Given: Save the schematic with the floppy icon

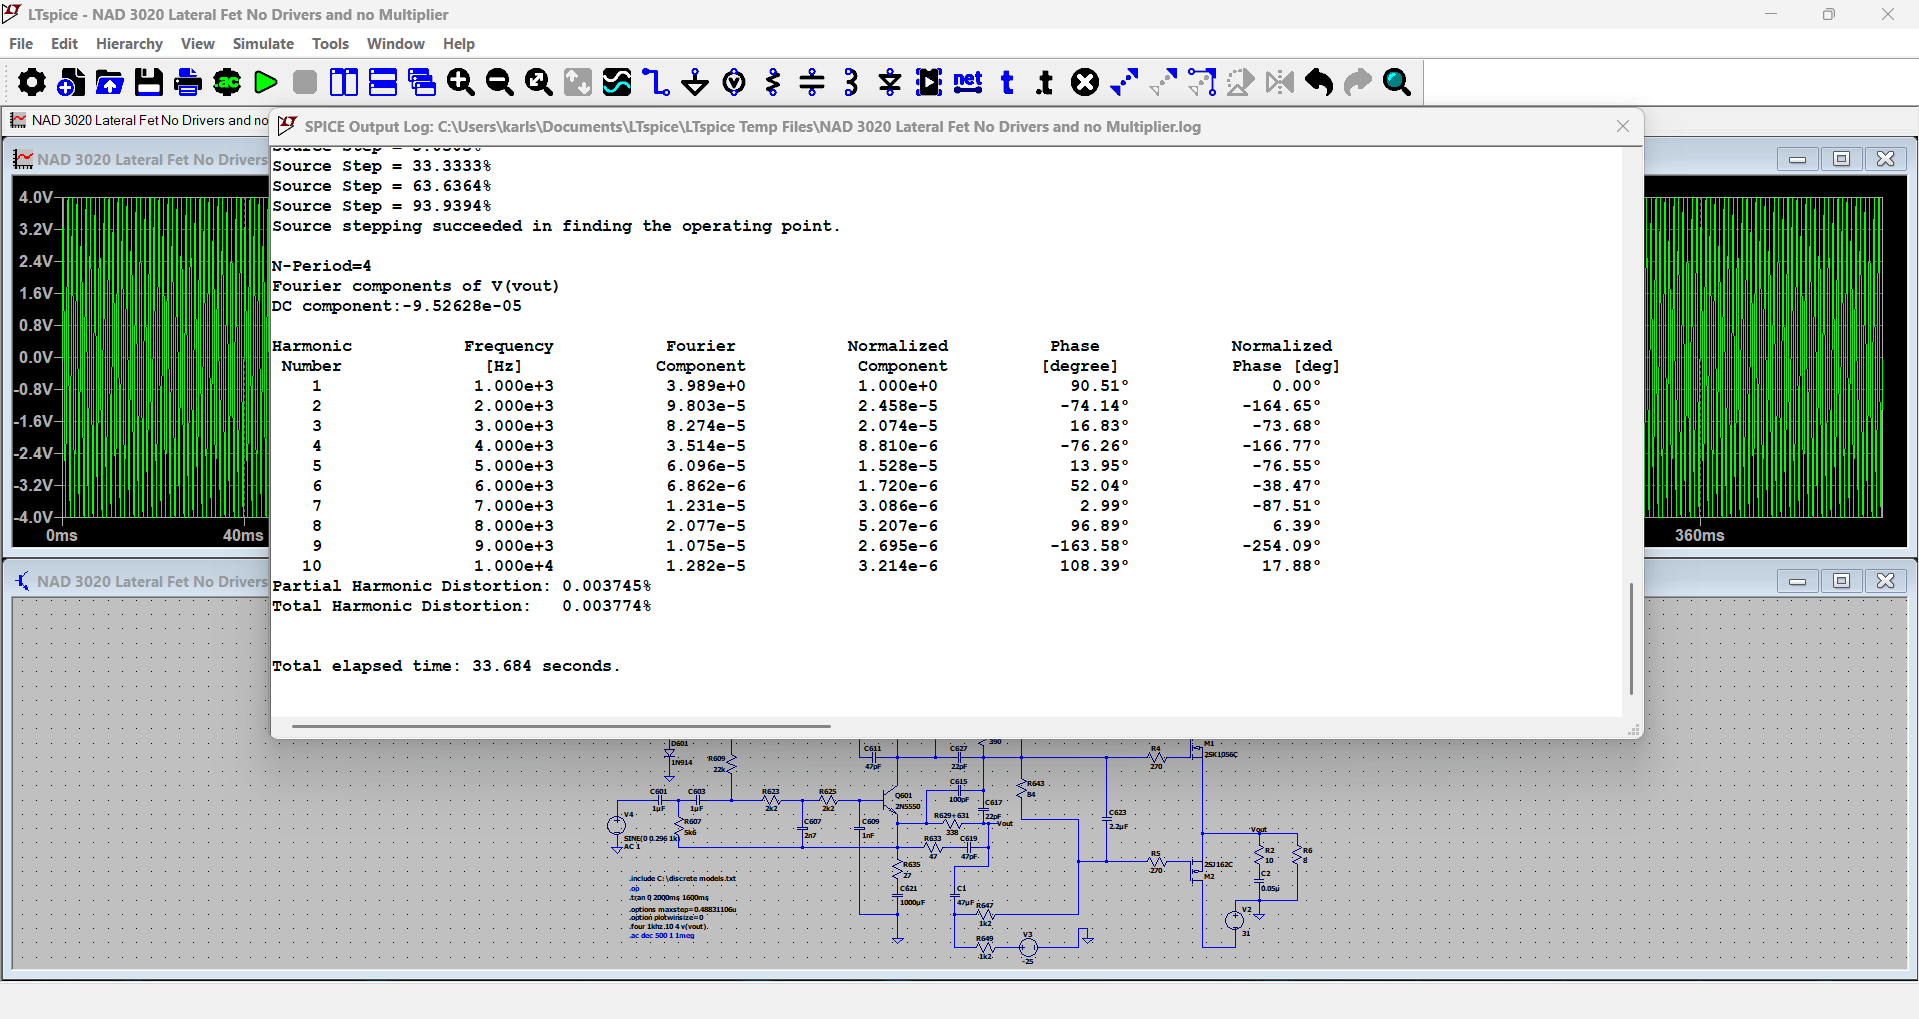Looking at the screenshot, I should [x=148, y=82].
